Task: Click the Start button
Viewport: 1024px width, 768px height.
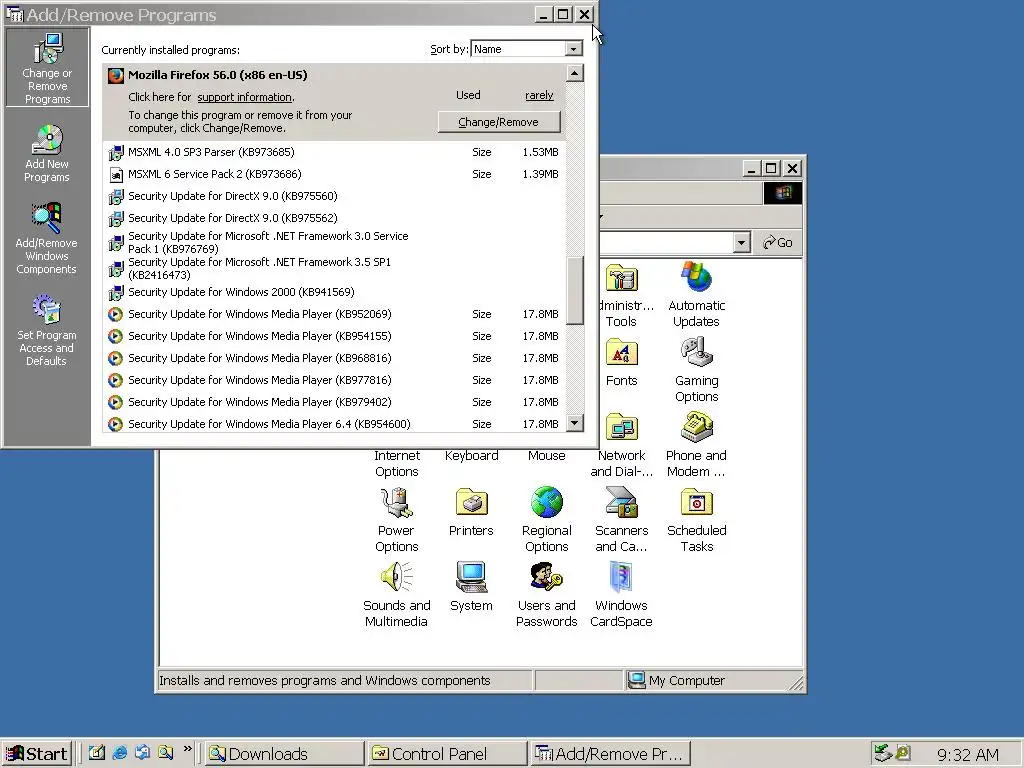Action: tap(37, 754)
